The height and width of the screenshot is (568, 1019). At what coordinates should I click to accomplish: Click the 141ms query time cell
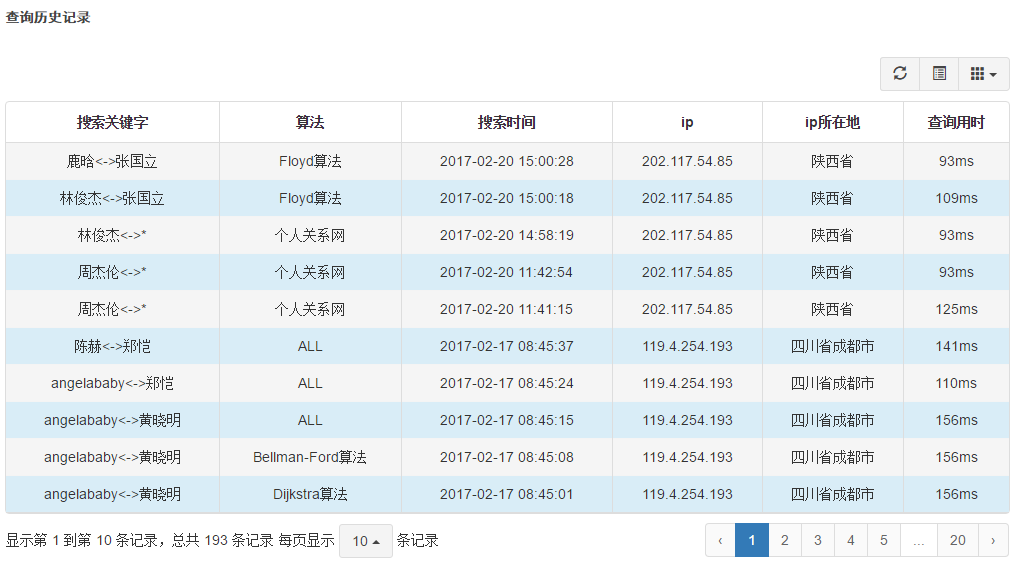pos(956,346)
